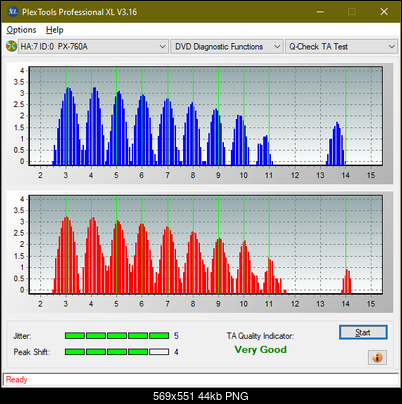402x404 pixels.
Task: Expand the DVD Diagnostic Functions dropdown
Action: [227, 47]
